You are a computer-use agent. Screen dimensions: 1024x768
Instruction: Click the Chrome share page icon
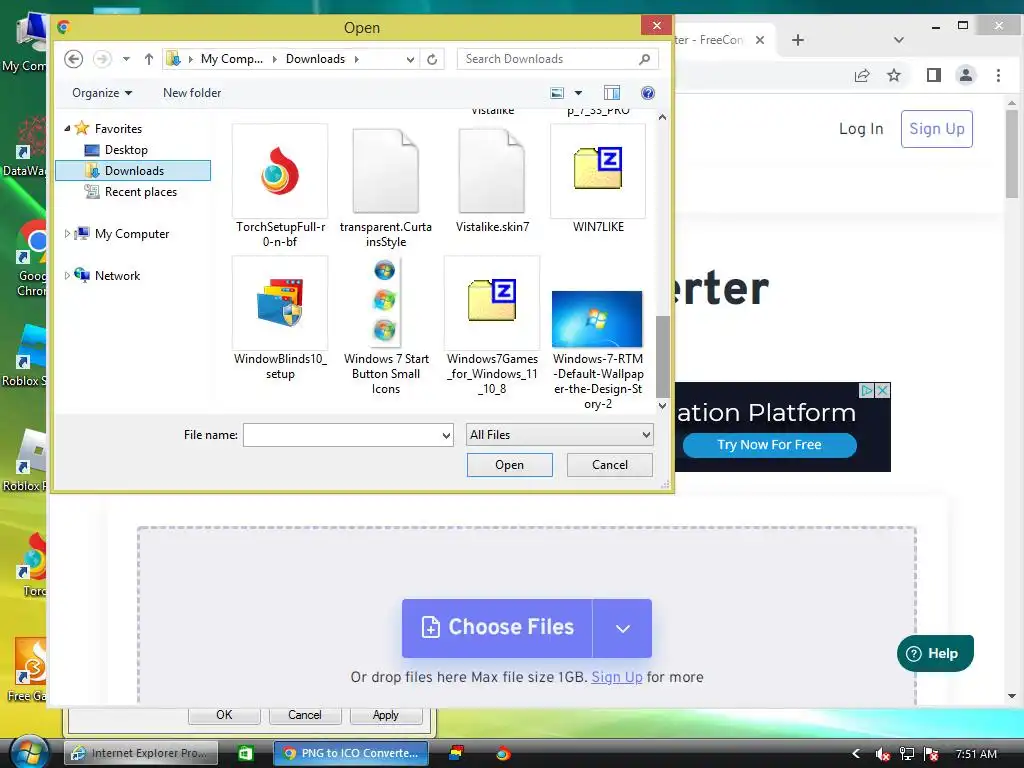[x=862, y=76]
